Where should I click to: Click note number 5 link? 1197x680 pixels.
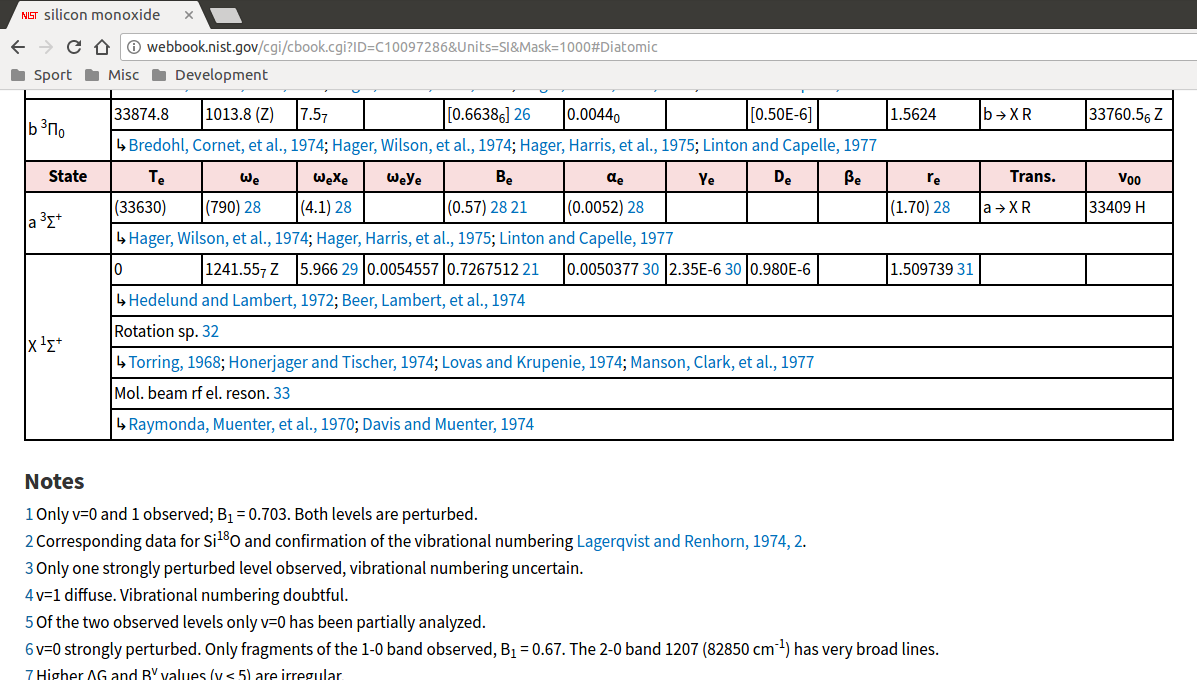tap(29, 623)
